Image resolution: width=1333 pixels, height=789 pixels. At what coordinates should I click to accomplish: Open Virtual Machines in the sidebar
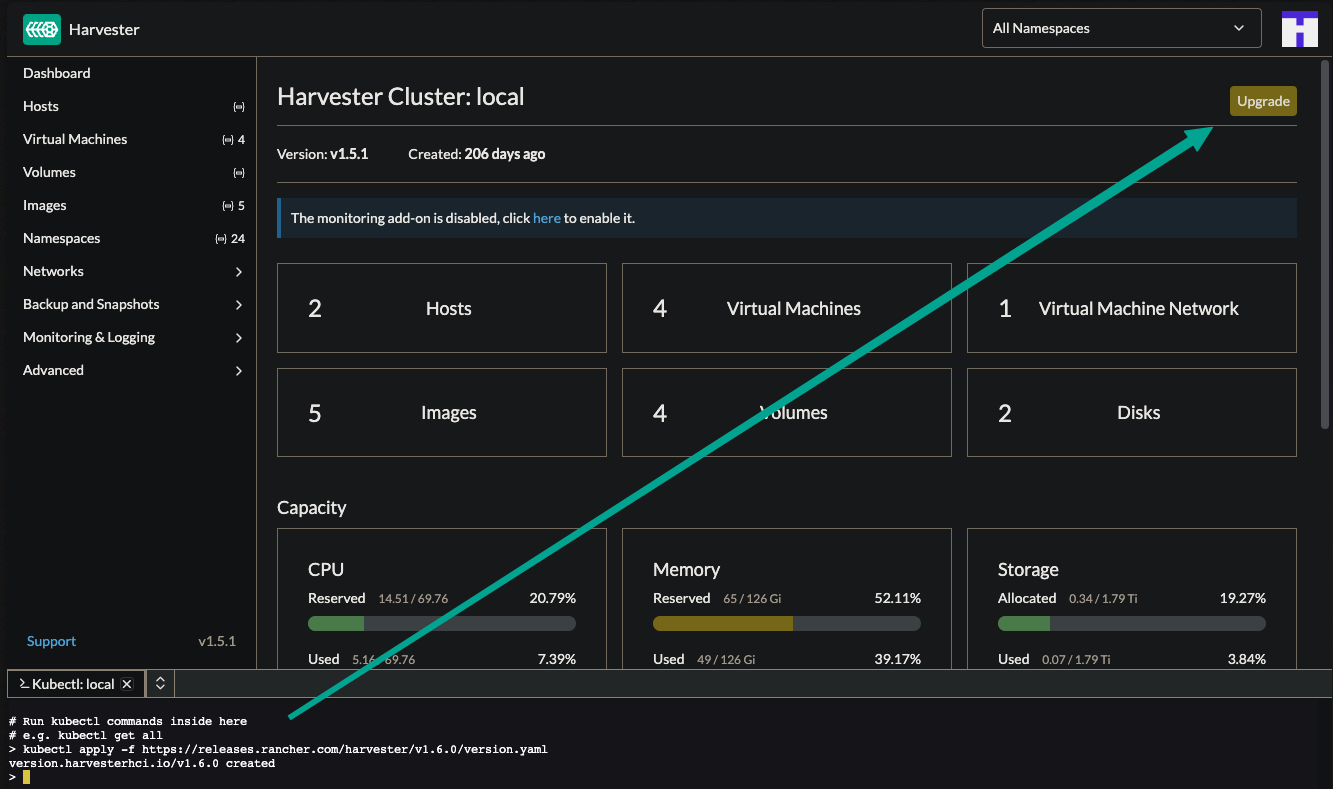[x=75, y=139]
